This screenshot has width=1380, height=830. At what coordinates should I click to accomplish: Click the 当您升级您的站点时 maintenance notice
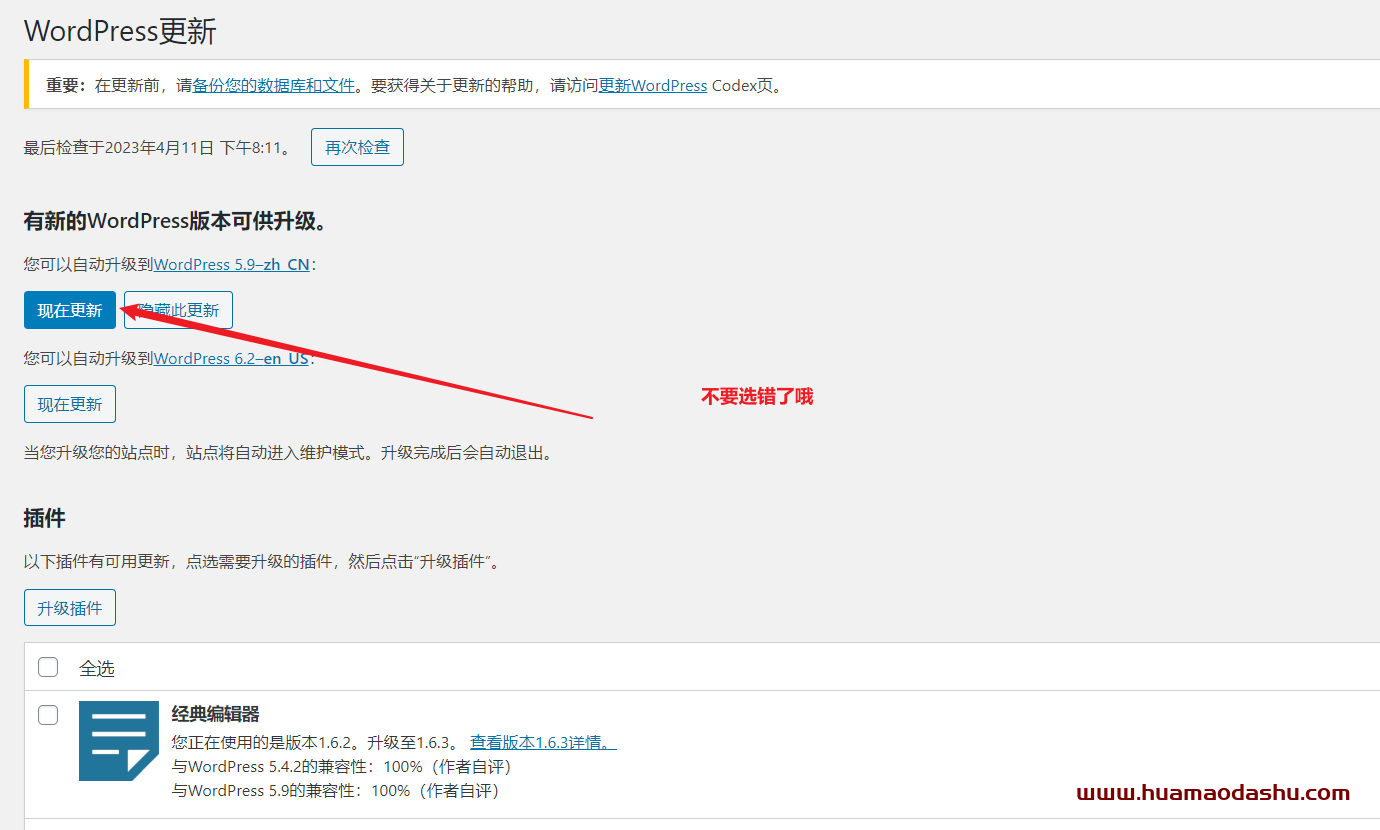point(289,453)
